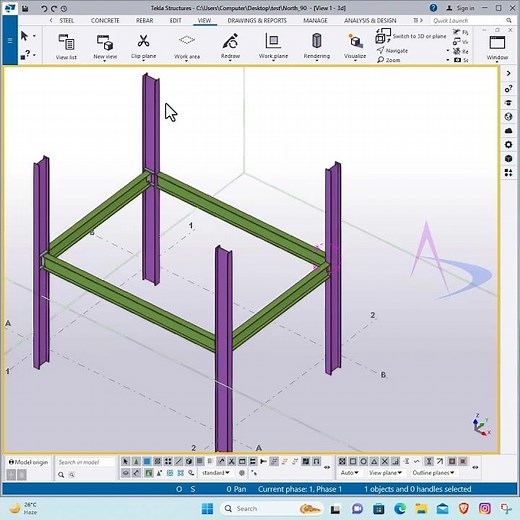This screenshot has width=520, height=520.
Task: Open the File hamburger menu
Action: click(10, 40)
